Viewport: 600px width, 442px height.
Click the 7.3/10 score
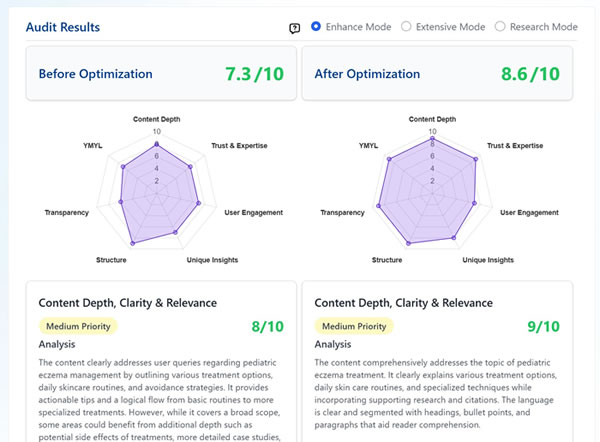point(254,74)
